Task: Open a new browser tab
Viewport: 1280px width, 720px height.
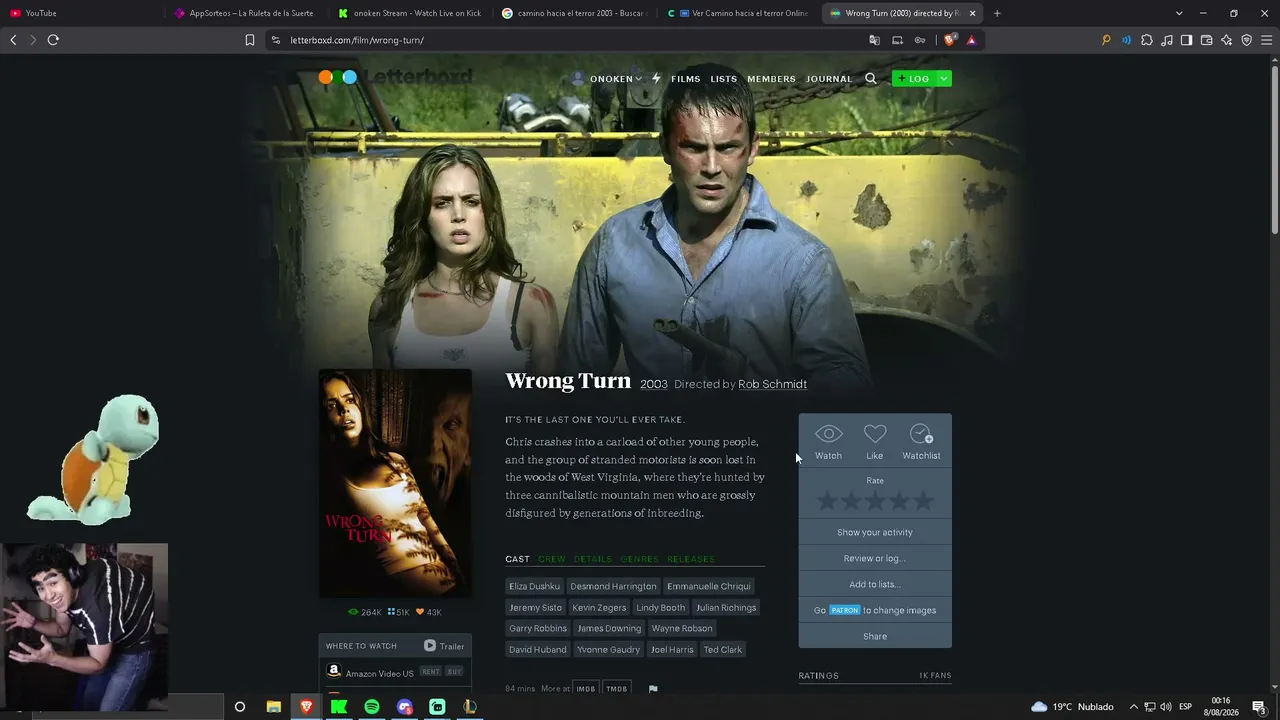Action: coord(997,13)
